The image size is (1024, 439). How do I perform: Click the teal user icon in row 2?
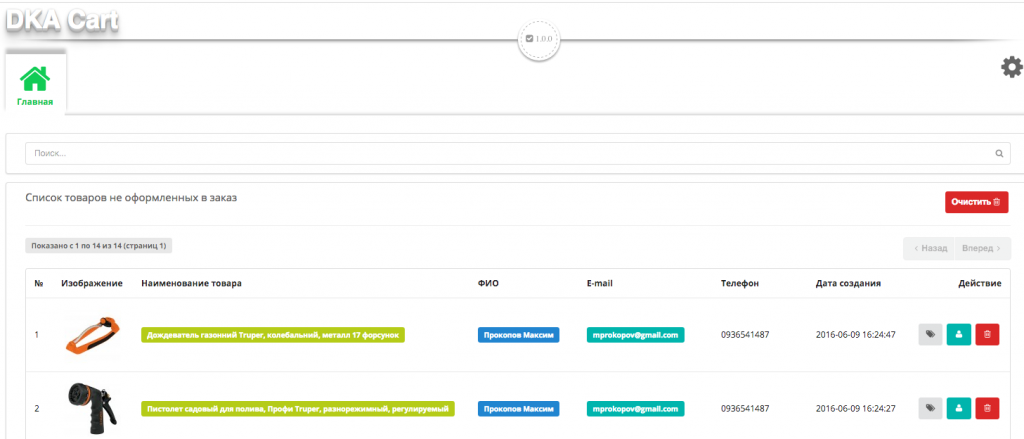pos(958,407)
